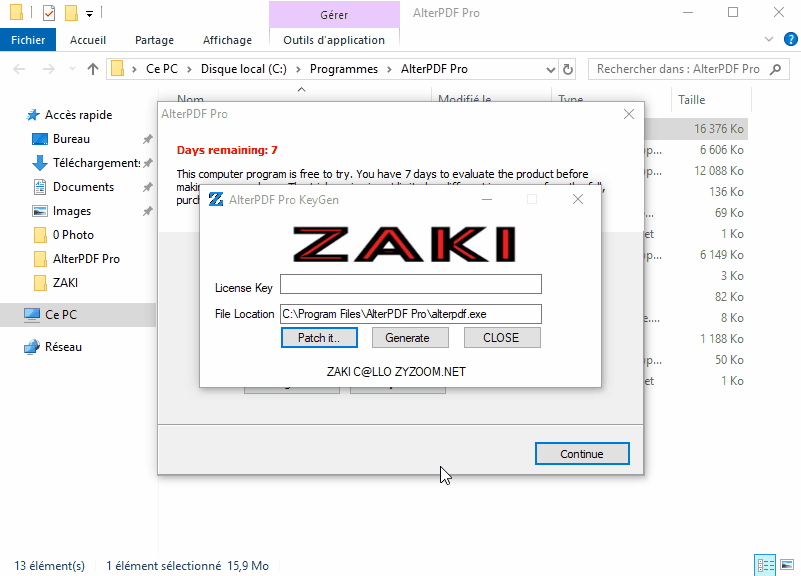801x576 pixels.
Task: Open Bureau in the navigation pane
Action: point(72,139)
